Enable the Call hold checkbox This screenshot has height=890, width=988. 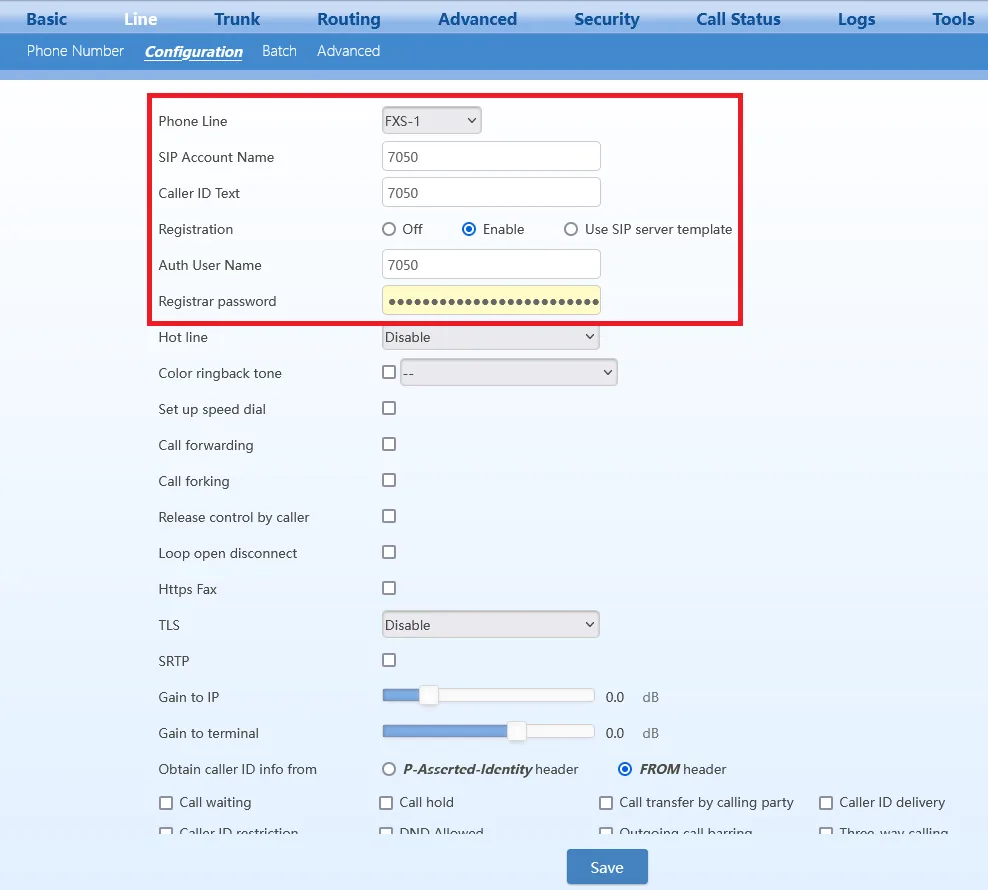[x=386, y=802]
